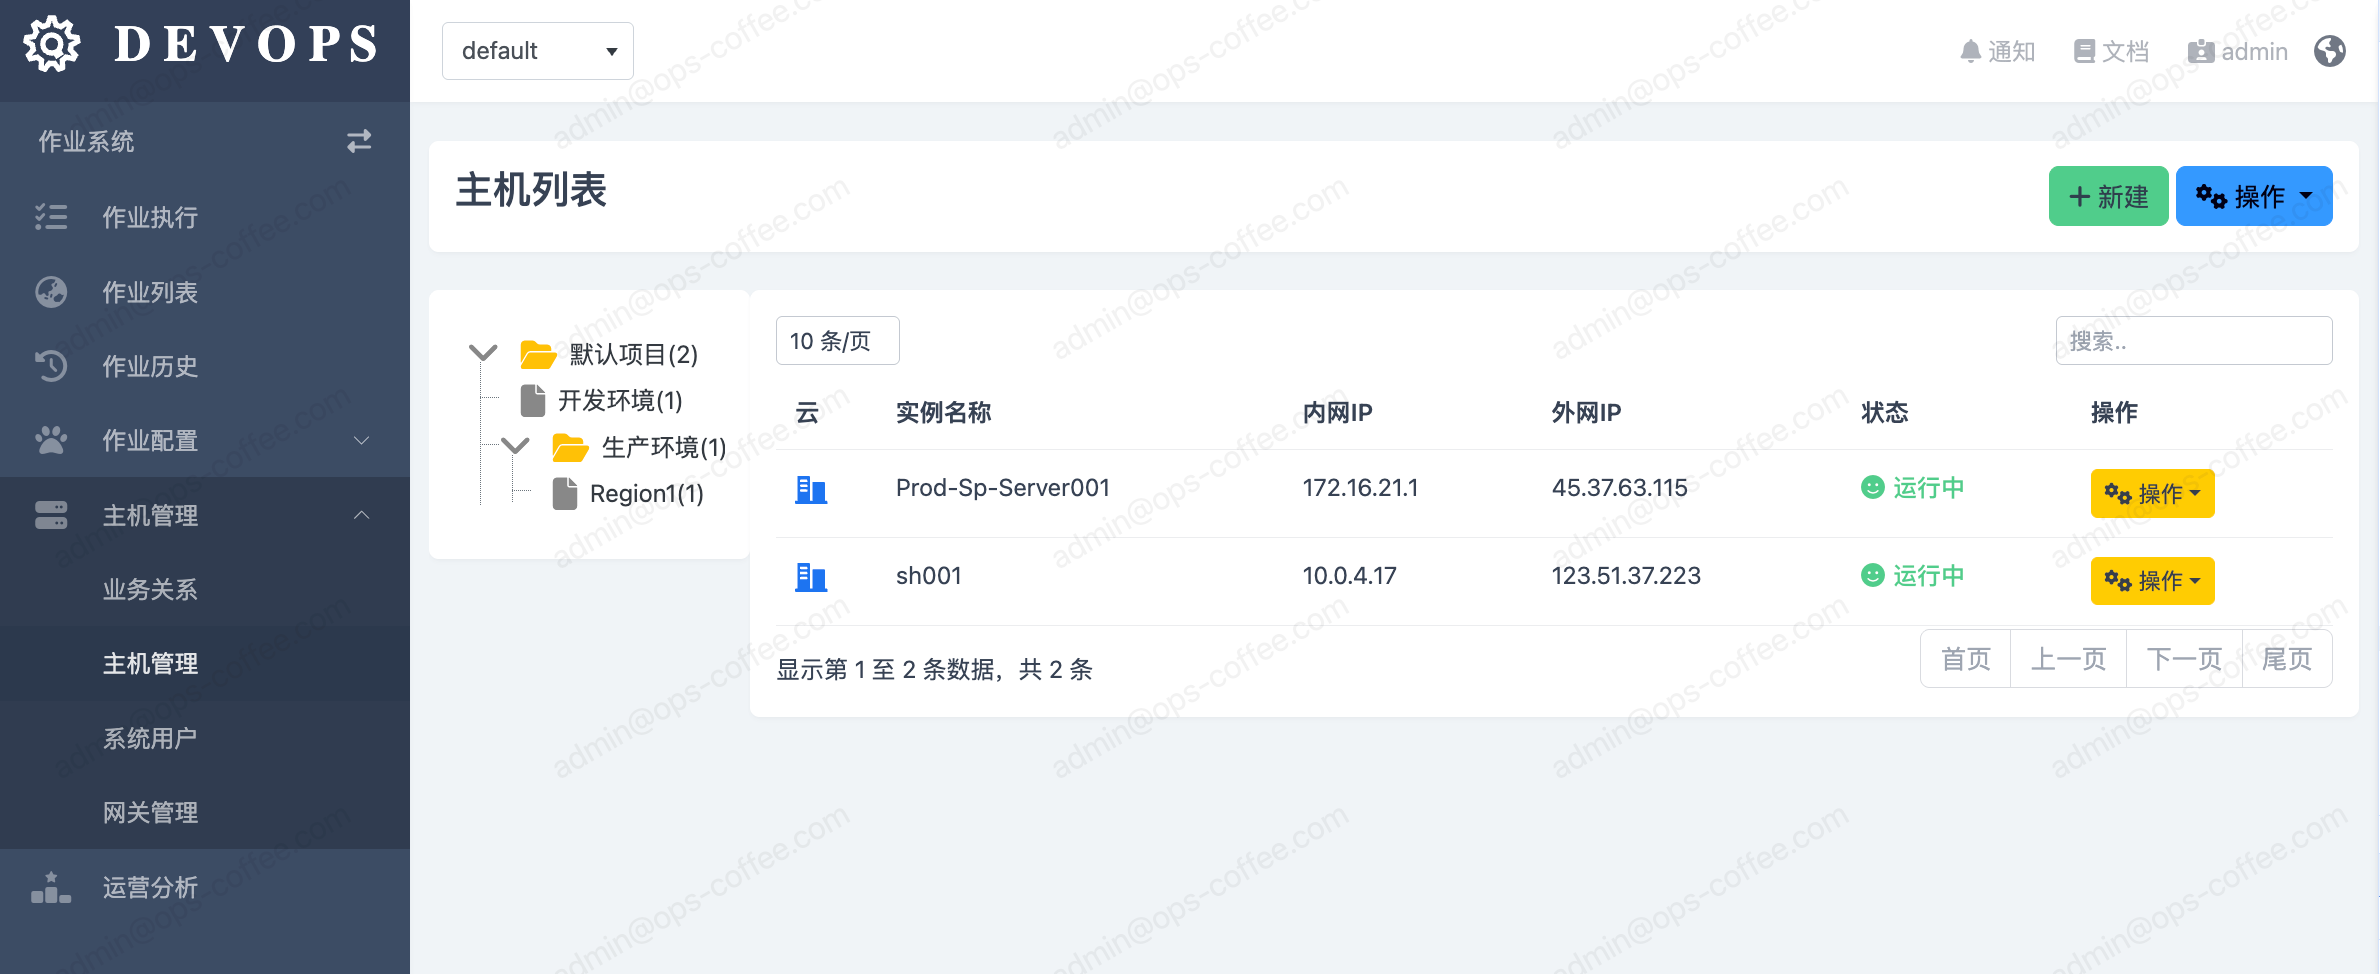Open 作业历史 in the sidebar

[x=150, y=366]
